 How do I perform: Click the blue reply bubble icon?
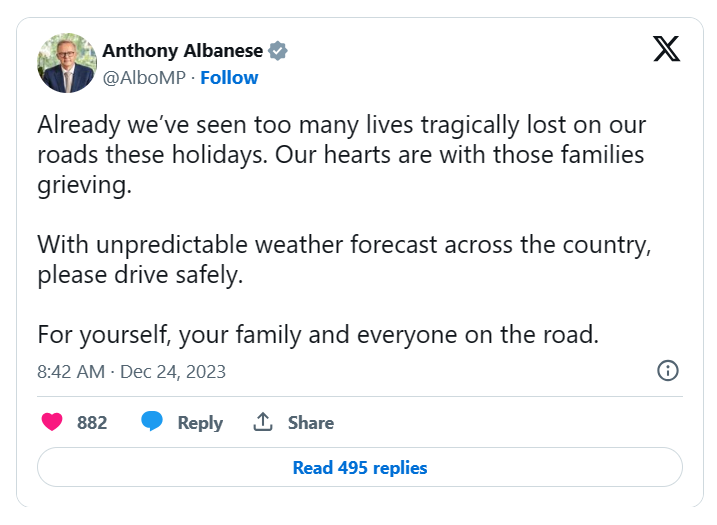point(152,422)
